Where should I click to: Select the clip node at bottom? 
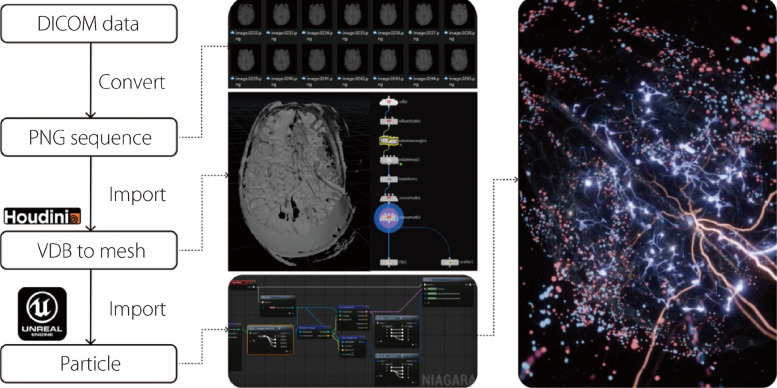(x=389, y=262)
